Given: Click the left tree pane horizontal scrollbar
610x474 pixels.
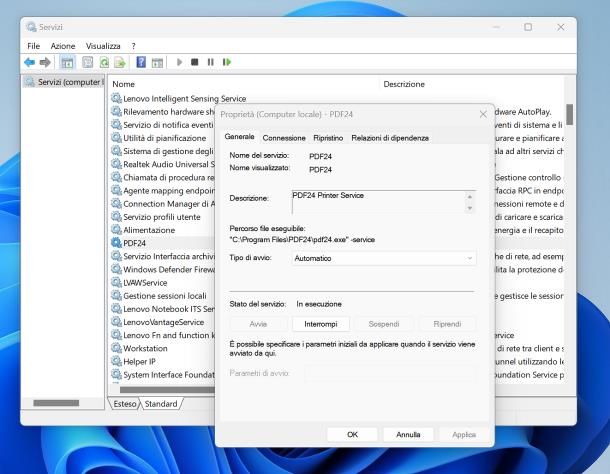Looking at the screenshot, I should click(56, 403).
